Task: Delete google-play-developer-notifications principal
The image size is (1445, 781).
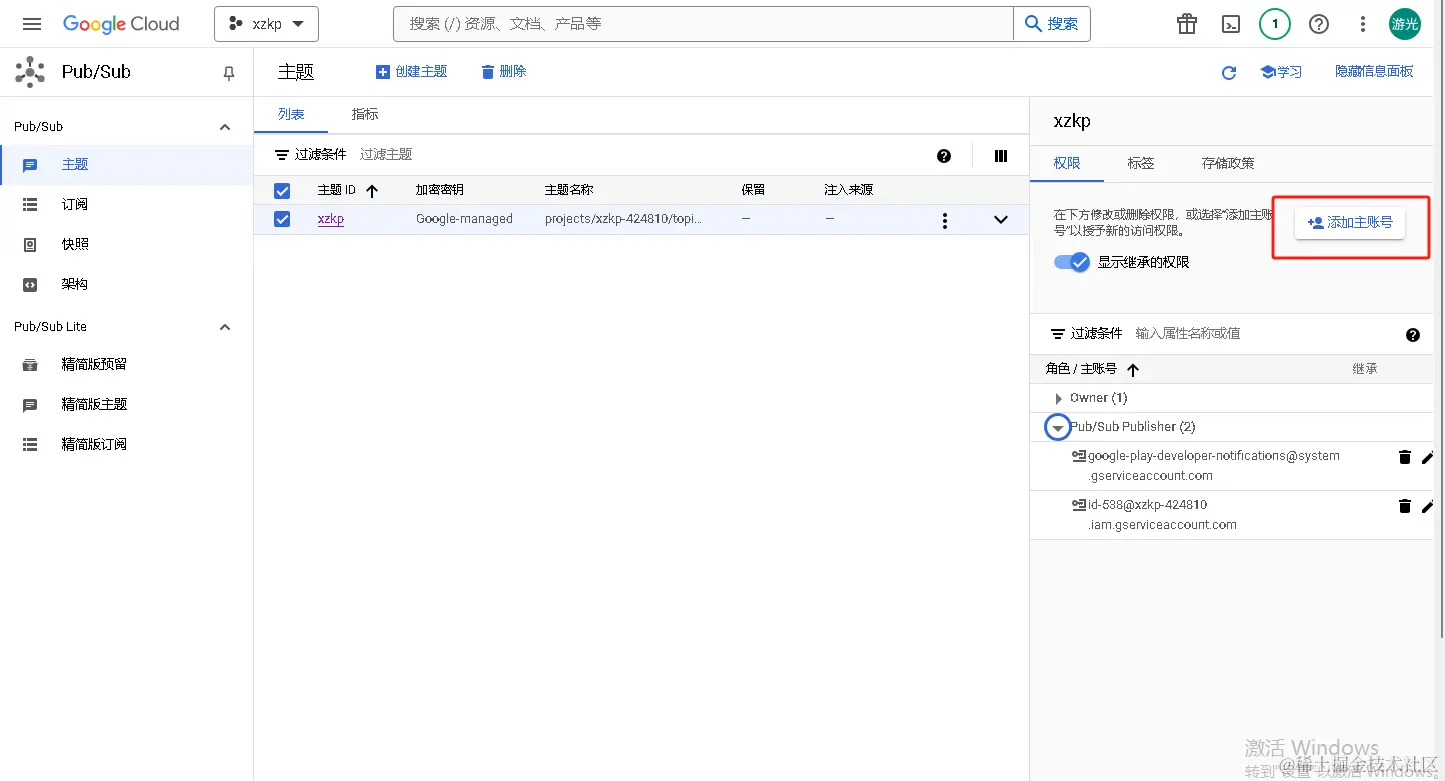Action: 1404,457
